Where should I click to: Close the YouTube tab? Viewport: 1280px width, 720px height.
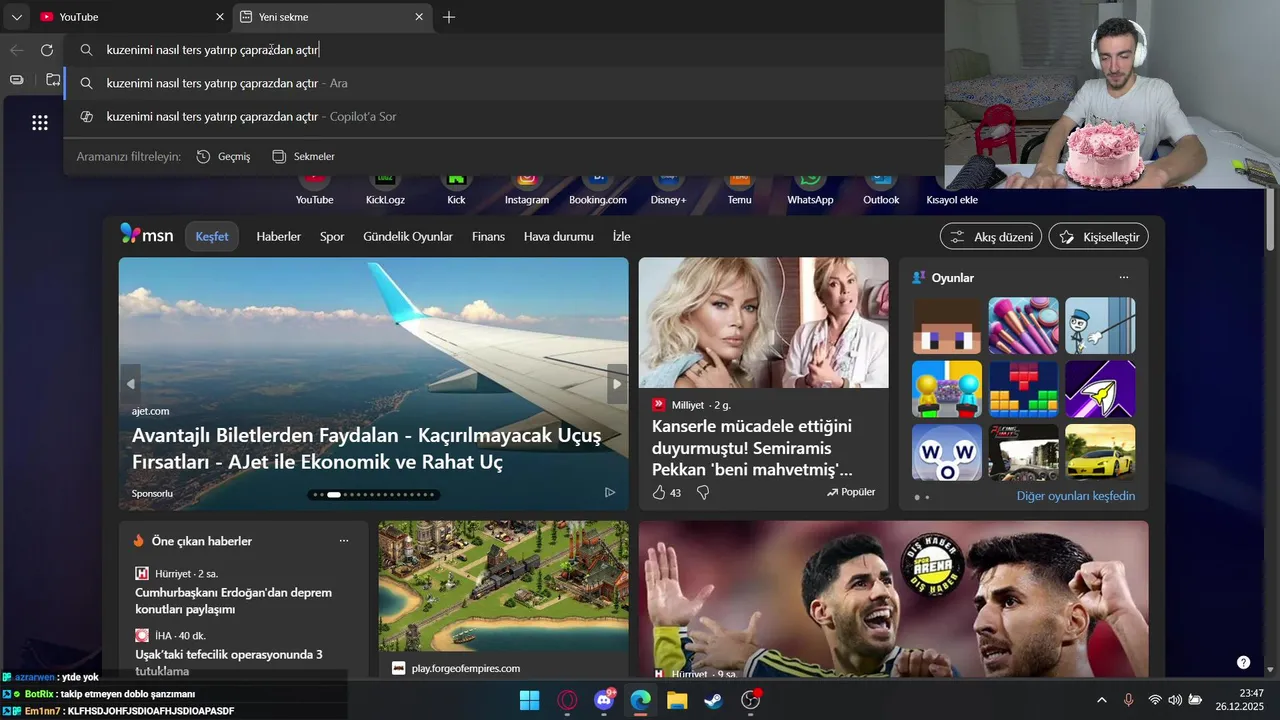(220, 17)
